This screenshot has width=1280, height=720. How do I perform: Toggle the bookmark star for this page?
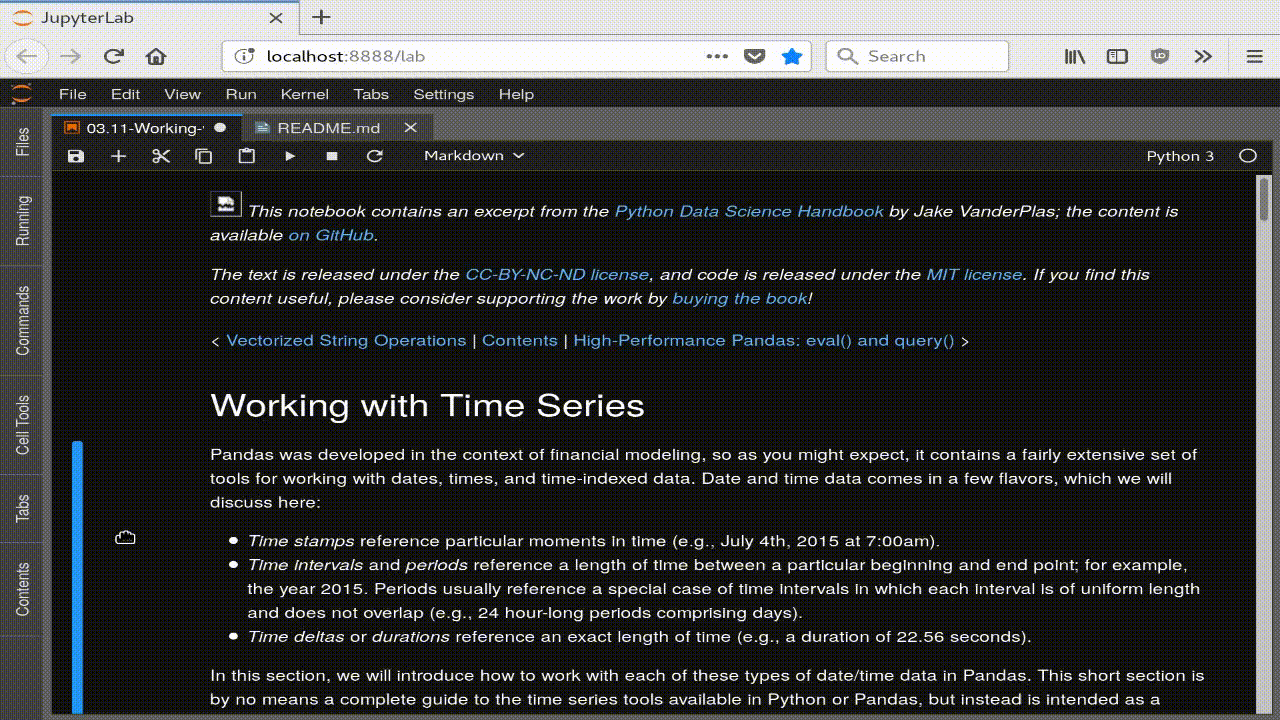(x=792, y=56)
